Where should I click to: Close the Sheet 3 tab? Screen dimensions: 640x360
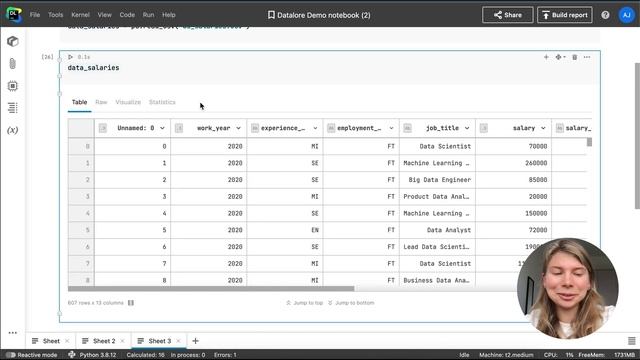point(178,341)
